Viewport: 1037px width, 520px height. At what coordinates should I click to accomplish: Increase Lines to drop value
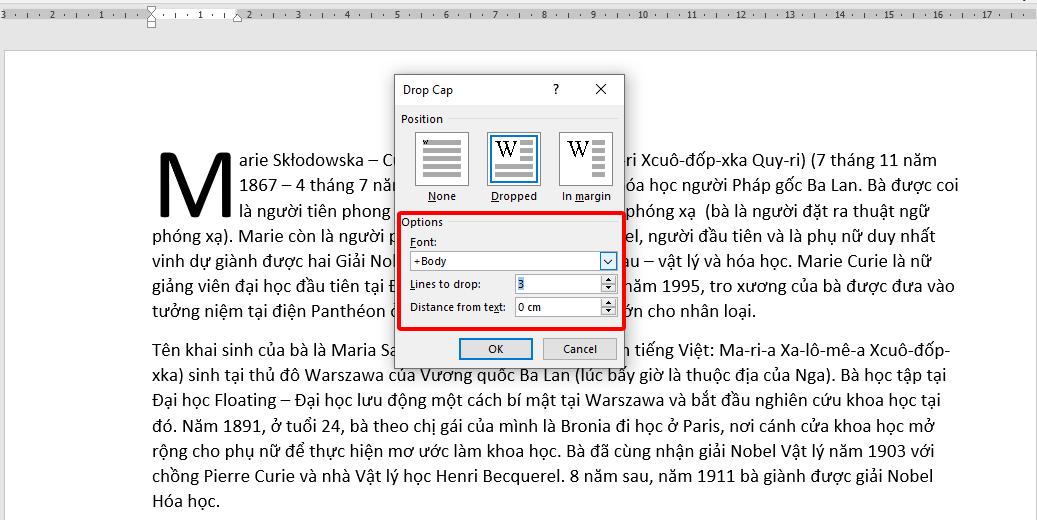click(x=608, y=280)
